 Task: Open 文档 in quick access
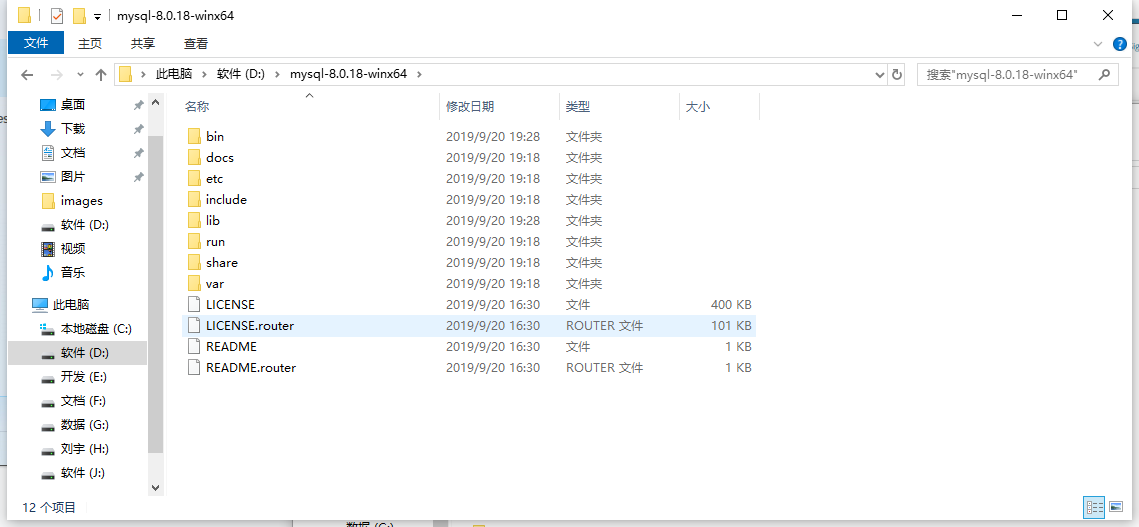point(73,153)
